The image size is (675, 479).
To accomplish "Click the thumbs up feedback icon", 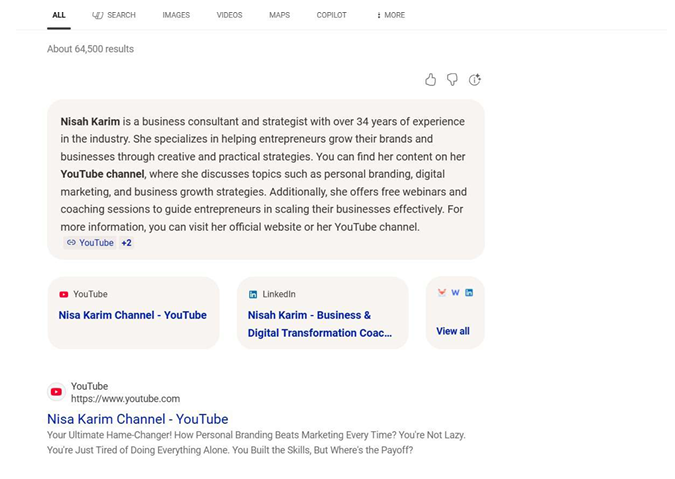I will 430,80.
